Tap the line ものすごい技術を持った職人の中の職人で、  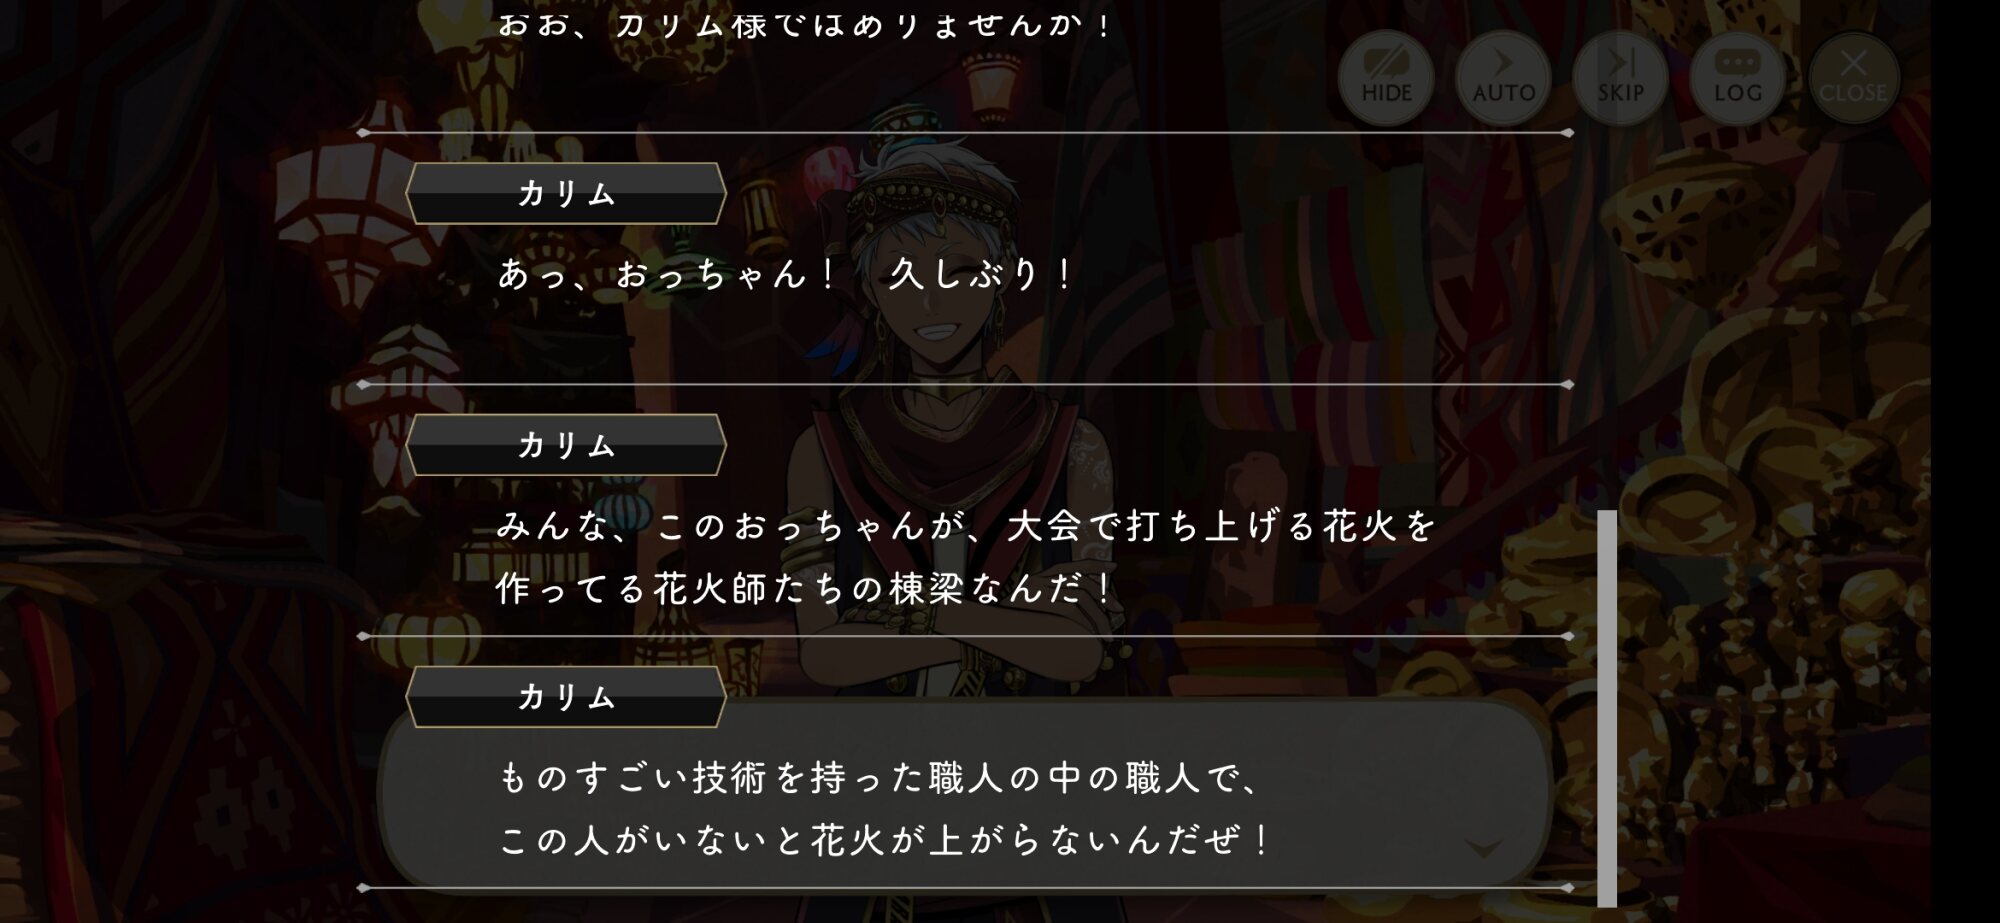point(879,777)
